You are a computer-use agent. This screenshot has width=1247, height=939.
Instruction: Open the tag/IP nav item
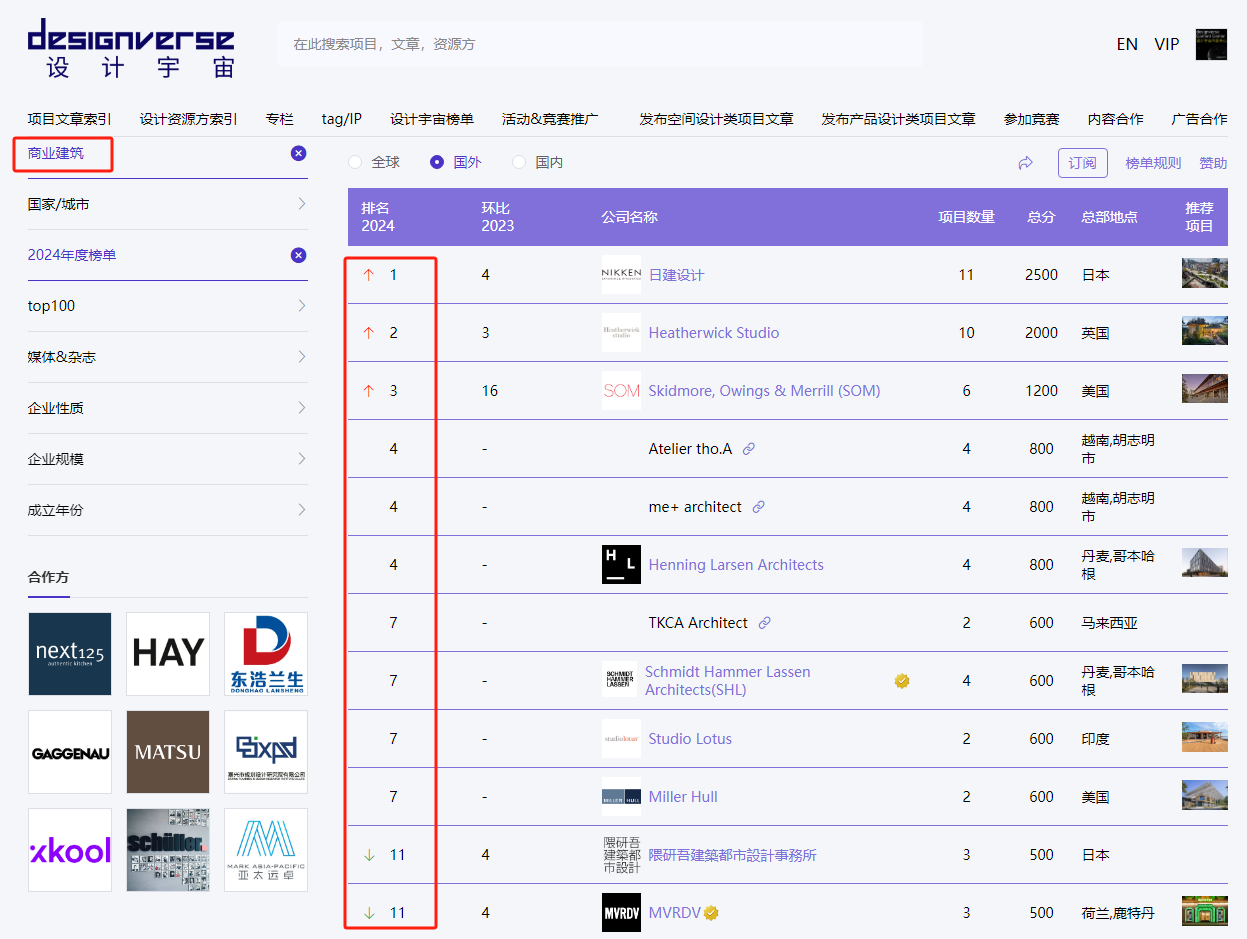click(342, 119)
